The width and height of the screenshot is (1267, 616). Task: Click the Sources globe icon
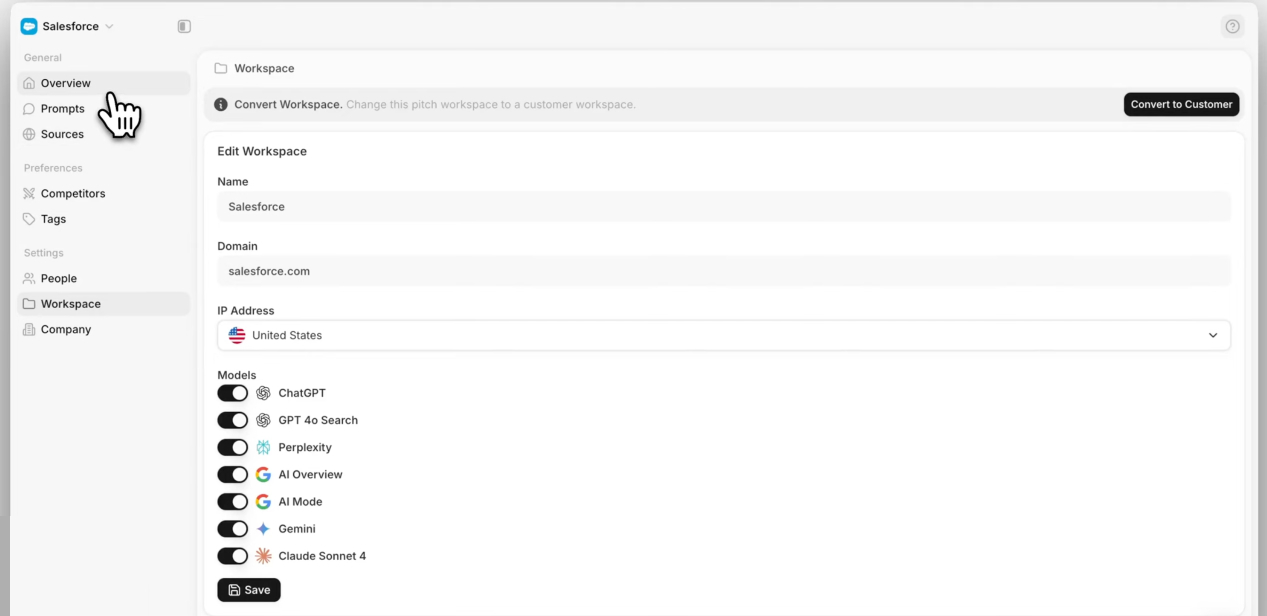tap(29, 134)
